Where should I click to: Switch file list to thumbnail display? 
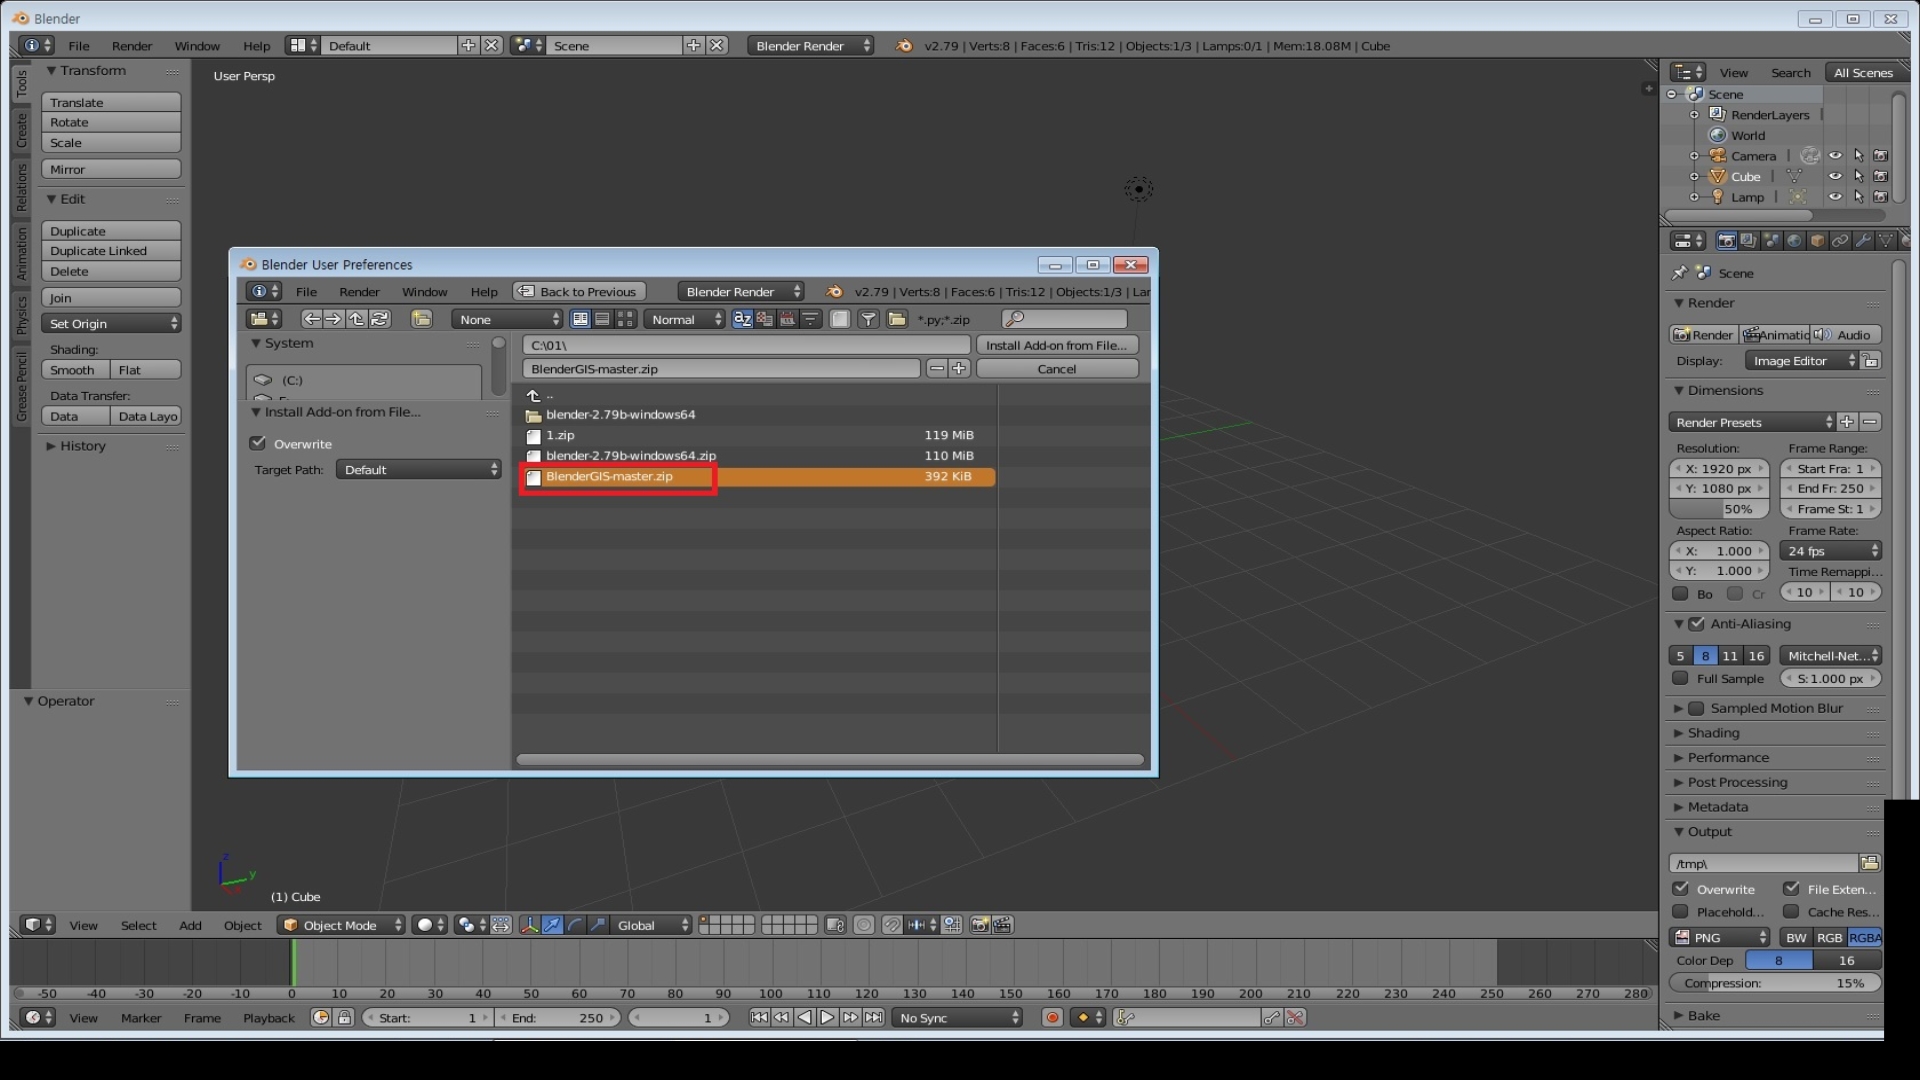click(625, 319)
